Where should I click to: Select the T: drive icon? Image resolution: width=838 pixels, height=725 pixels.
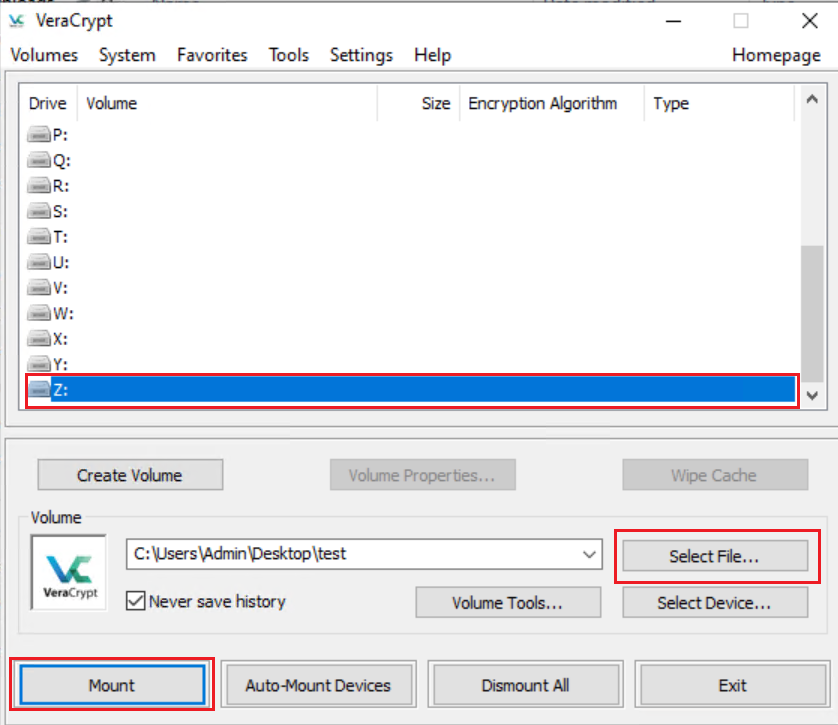click(39, 237)
